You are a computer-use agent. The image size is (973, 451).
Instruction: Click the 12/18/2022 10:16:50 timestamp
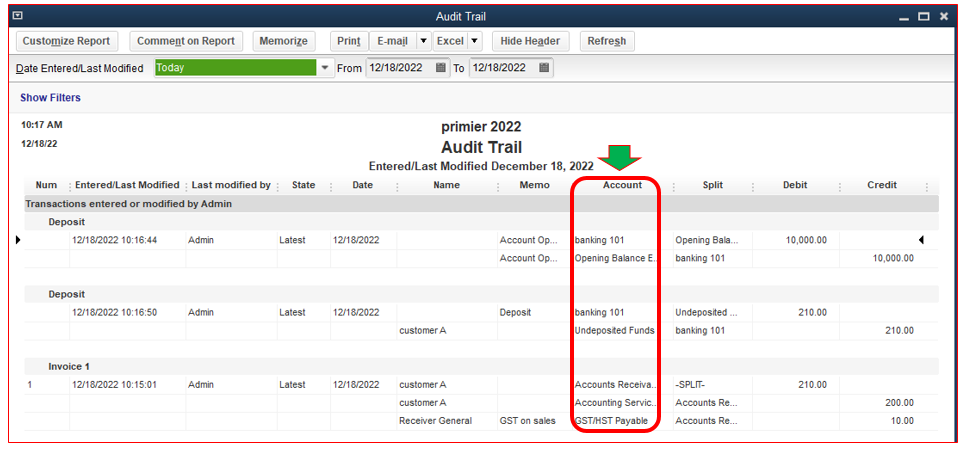[x=114, y=313]
